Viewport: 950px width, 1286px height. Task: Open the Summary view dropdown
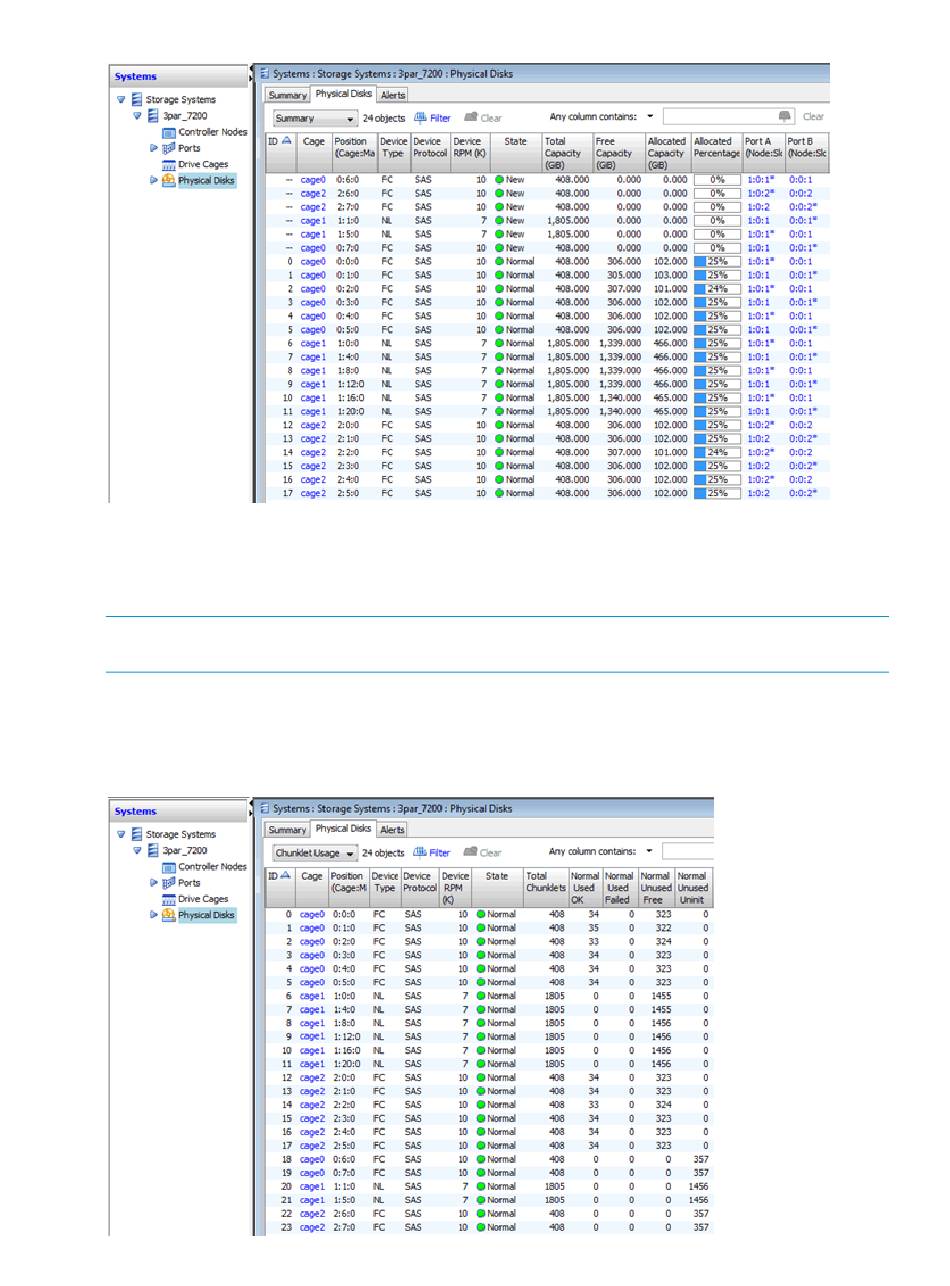314,118
